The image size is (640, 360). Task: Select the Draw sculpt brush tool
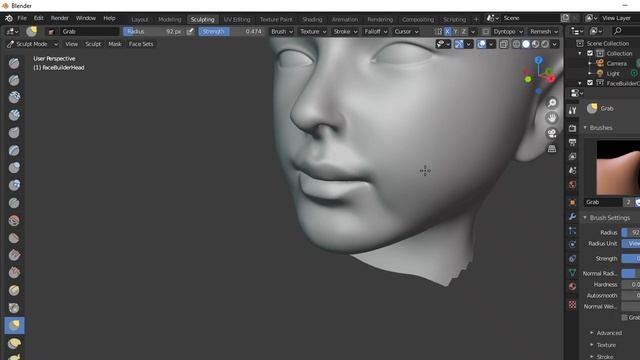coord(14,63)
